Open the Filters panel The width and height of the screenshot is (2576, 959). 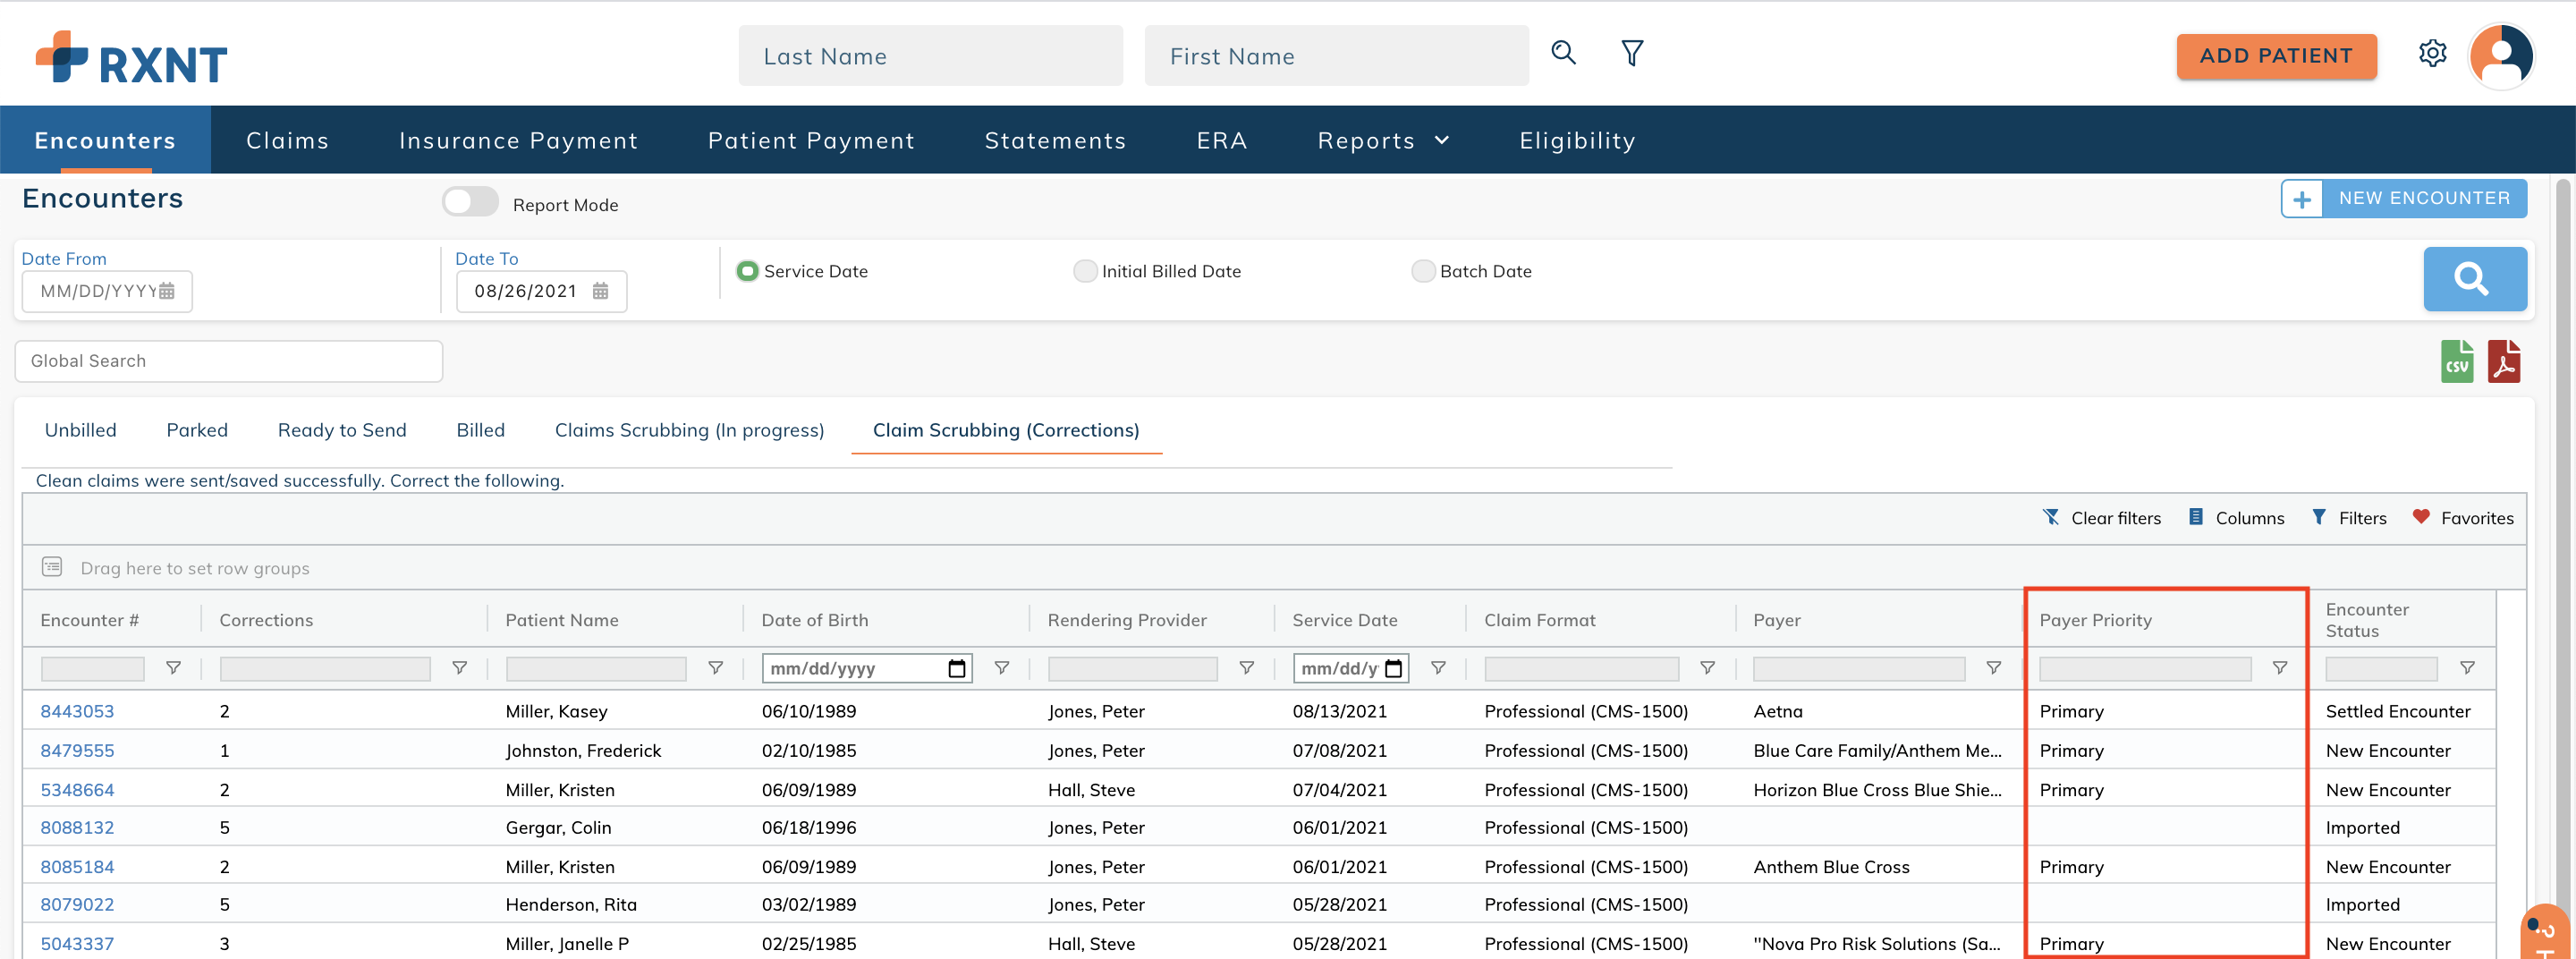(x=2349, y=518)
